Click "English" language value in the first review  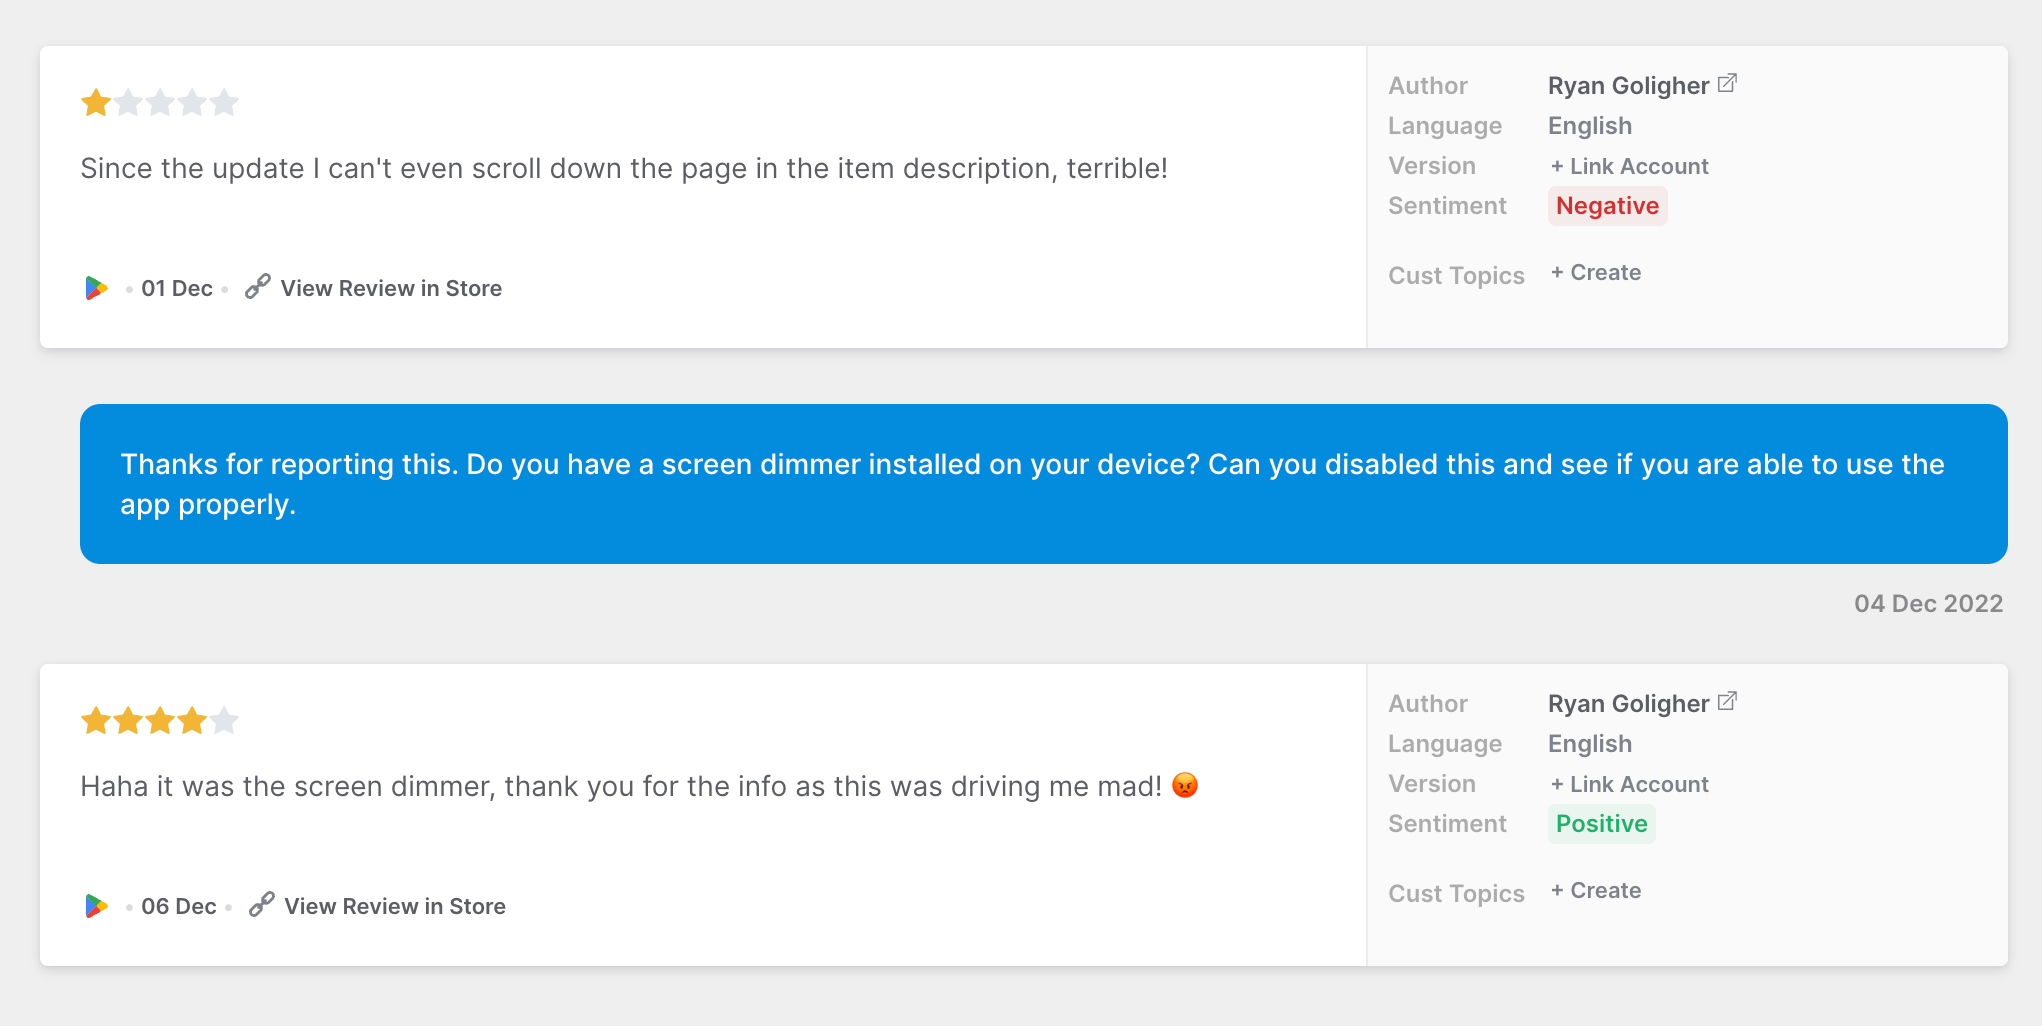click(x=1590, y=126)
